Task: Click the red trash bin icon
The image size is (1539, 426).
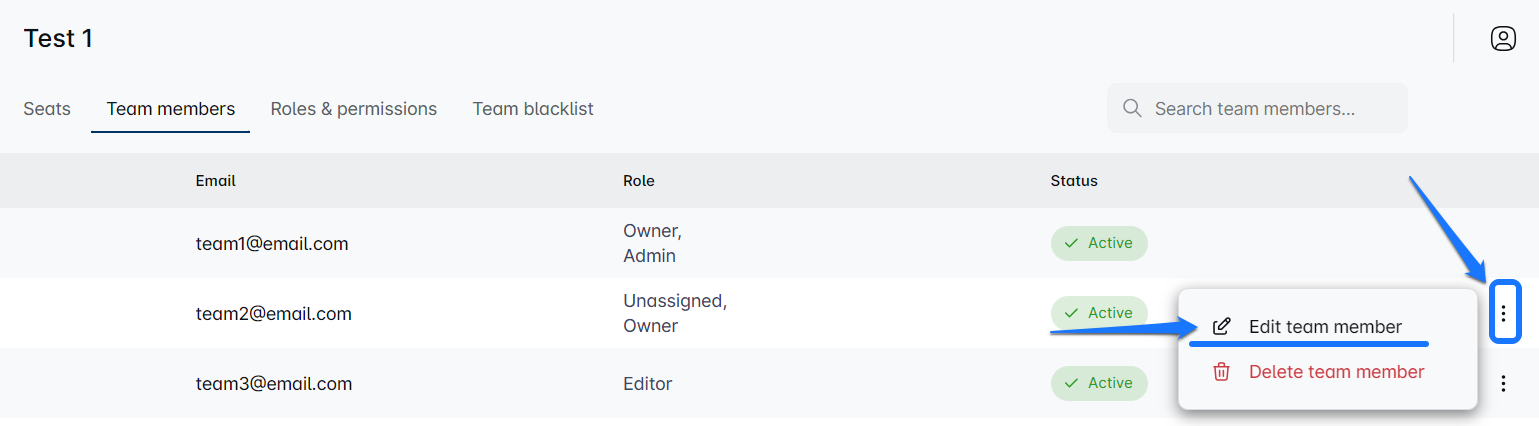Action: [1221, 372]
